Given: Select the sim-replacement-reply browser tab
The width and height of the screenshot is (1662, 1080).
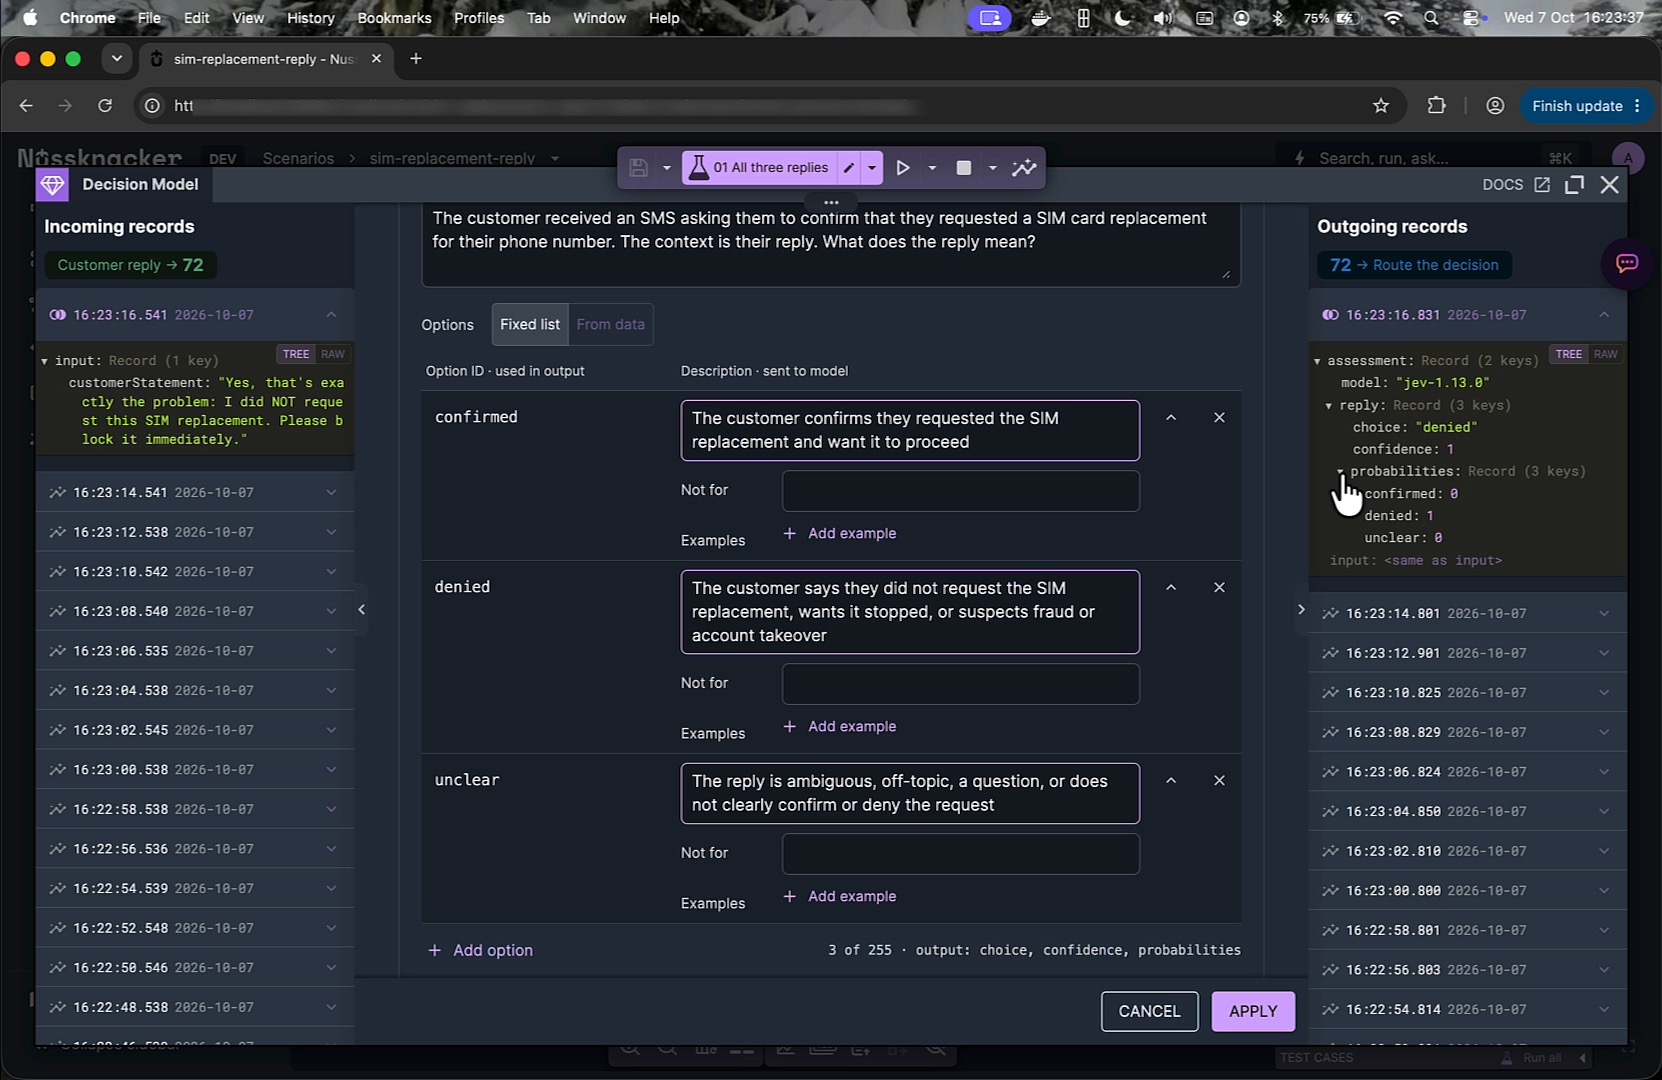Looking at the screenshot, I should pyautogui.click(x=265, y=59).
